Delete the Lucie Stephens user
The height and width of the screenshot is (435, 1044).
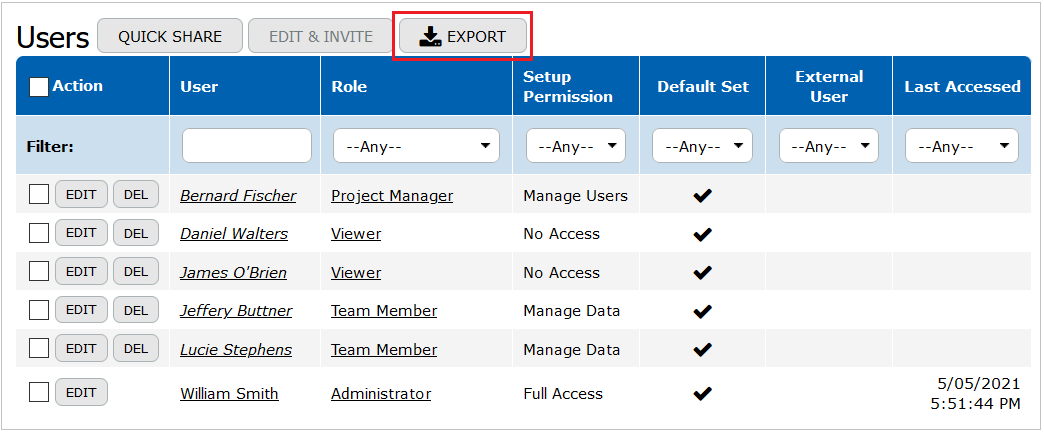point(136,348)
